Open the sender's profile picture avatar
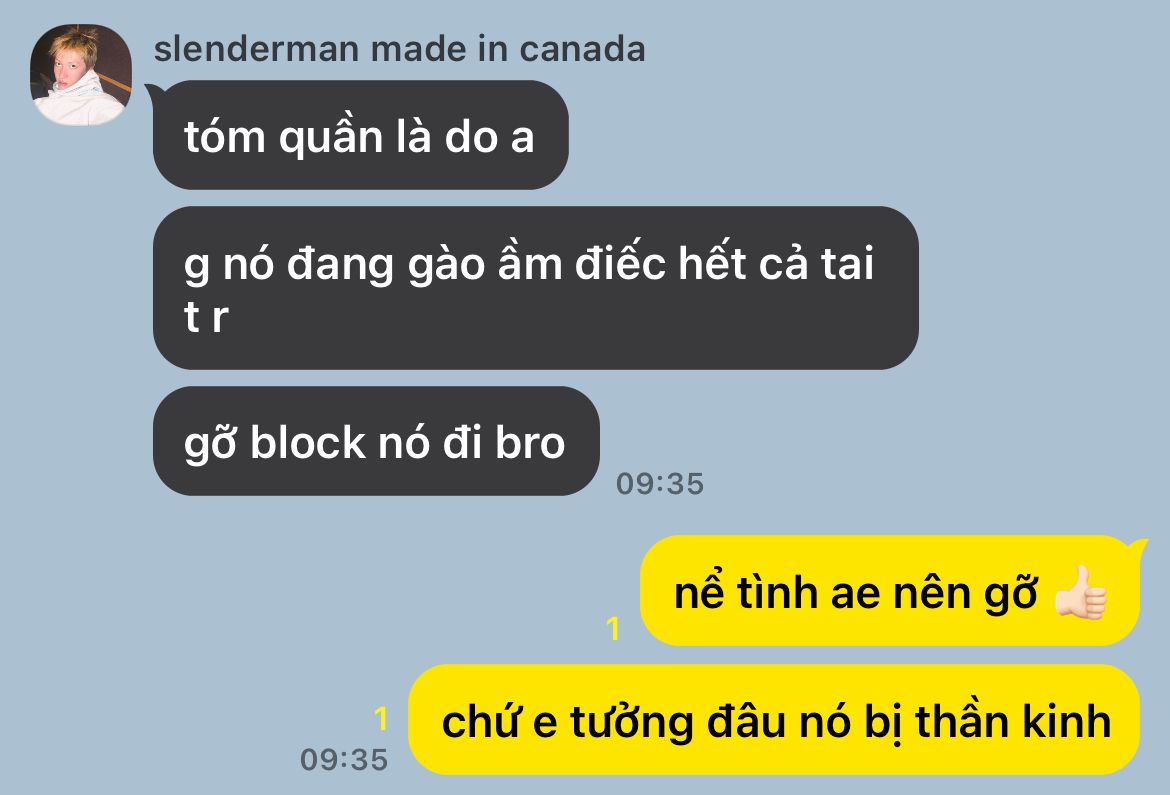The width and height of the screenshot is (1170, 795). tap(81, 75)
